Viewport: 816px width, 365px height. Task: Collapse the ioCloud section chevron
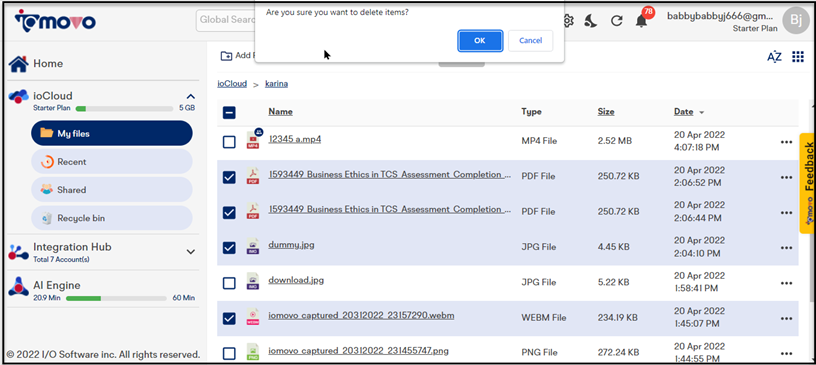(191, 96)
